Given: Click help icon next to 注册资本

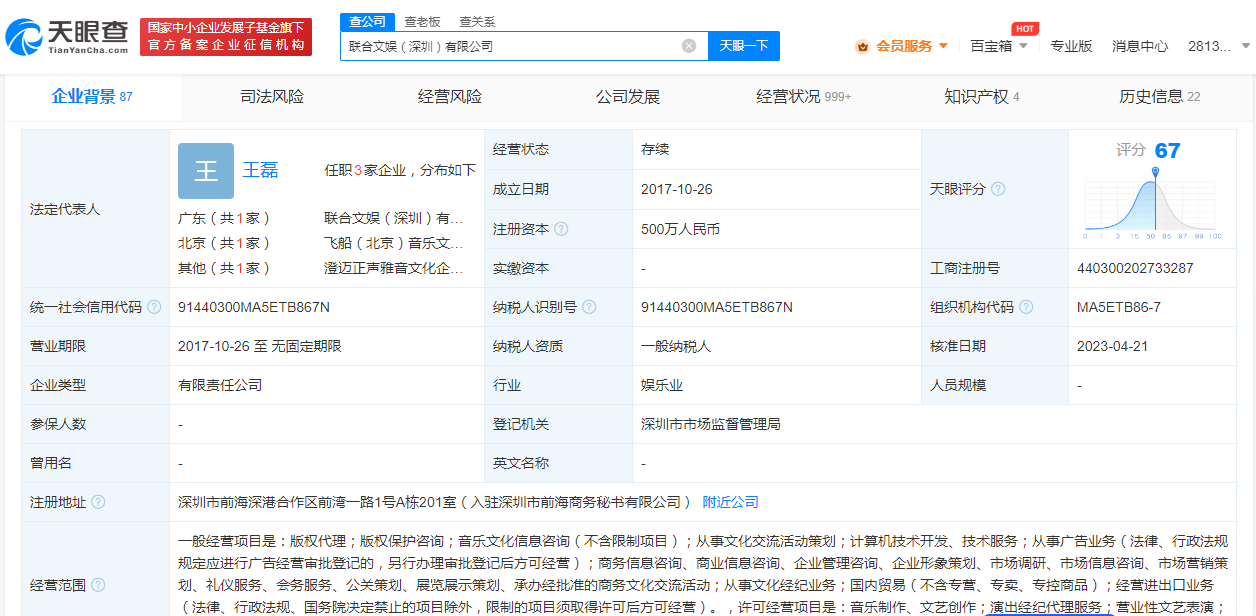Looking at the screenshot, I should [x=561, y=229].
